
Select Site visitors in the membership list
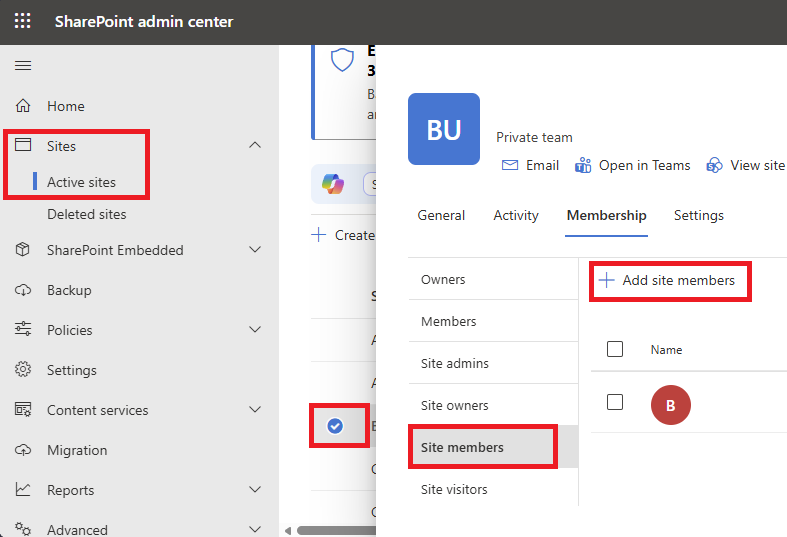tap(493, 489)
